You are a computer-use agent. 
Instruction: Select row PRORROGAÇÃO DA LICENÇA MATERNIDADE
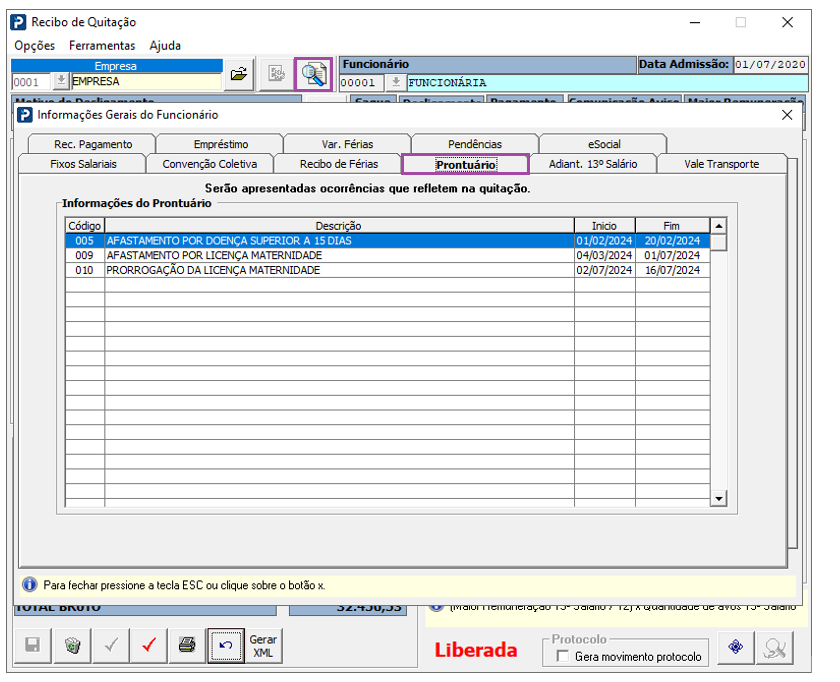pyautogui.click(x=388, y=270)
